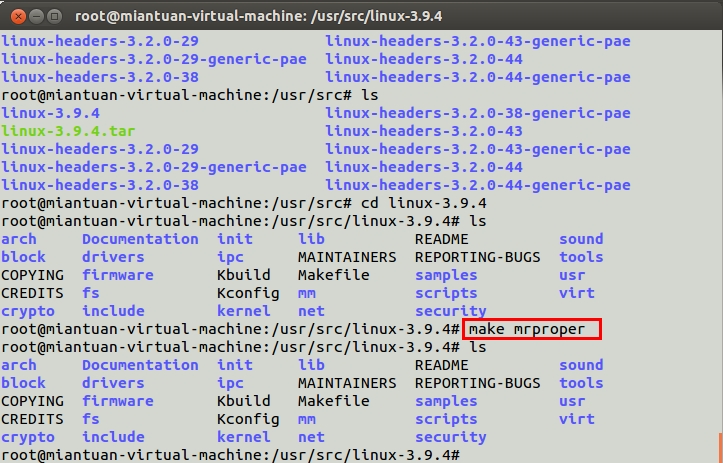Select Kconfig file listed before make mrproper

coord(248,293)
